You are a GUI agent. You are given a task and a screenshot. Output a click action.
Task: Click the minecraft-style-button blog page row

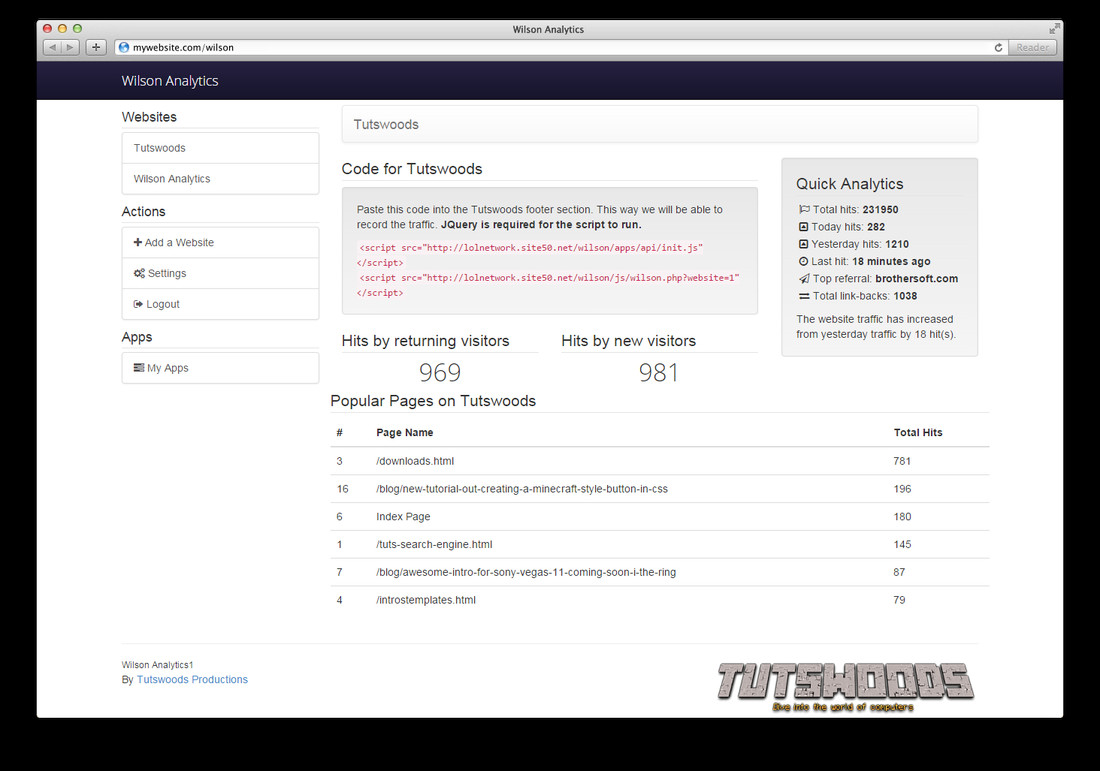click(659, 489)
